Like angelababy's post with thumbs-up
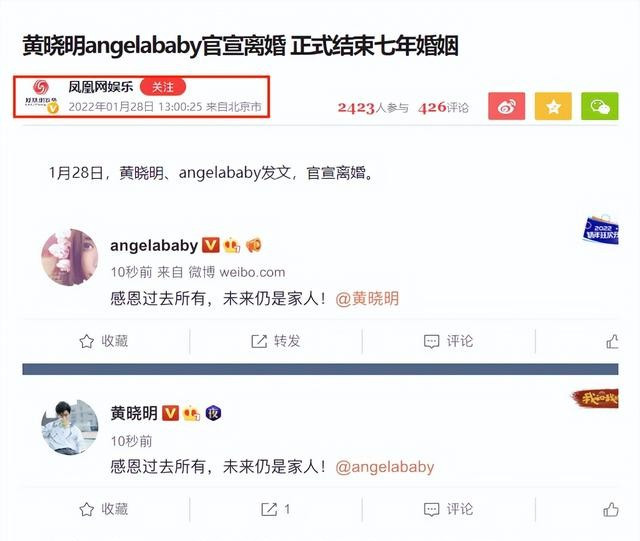The height and width of the screenshot is (541, 640). click(612, 341)
